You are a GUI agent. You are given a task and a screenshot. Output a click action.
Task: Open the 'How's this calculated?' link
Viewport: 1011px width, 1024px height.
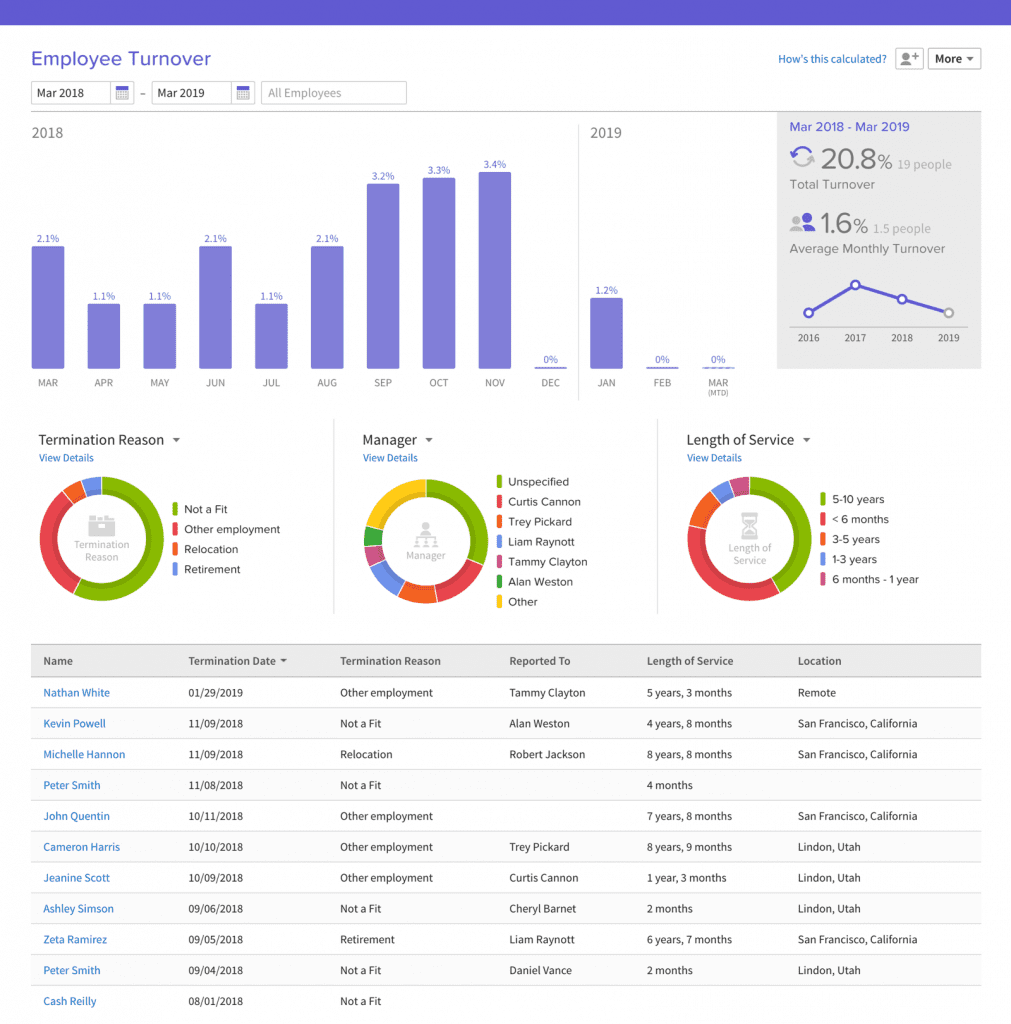[832, 59]
